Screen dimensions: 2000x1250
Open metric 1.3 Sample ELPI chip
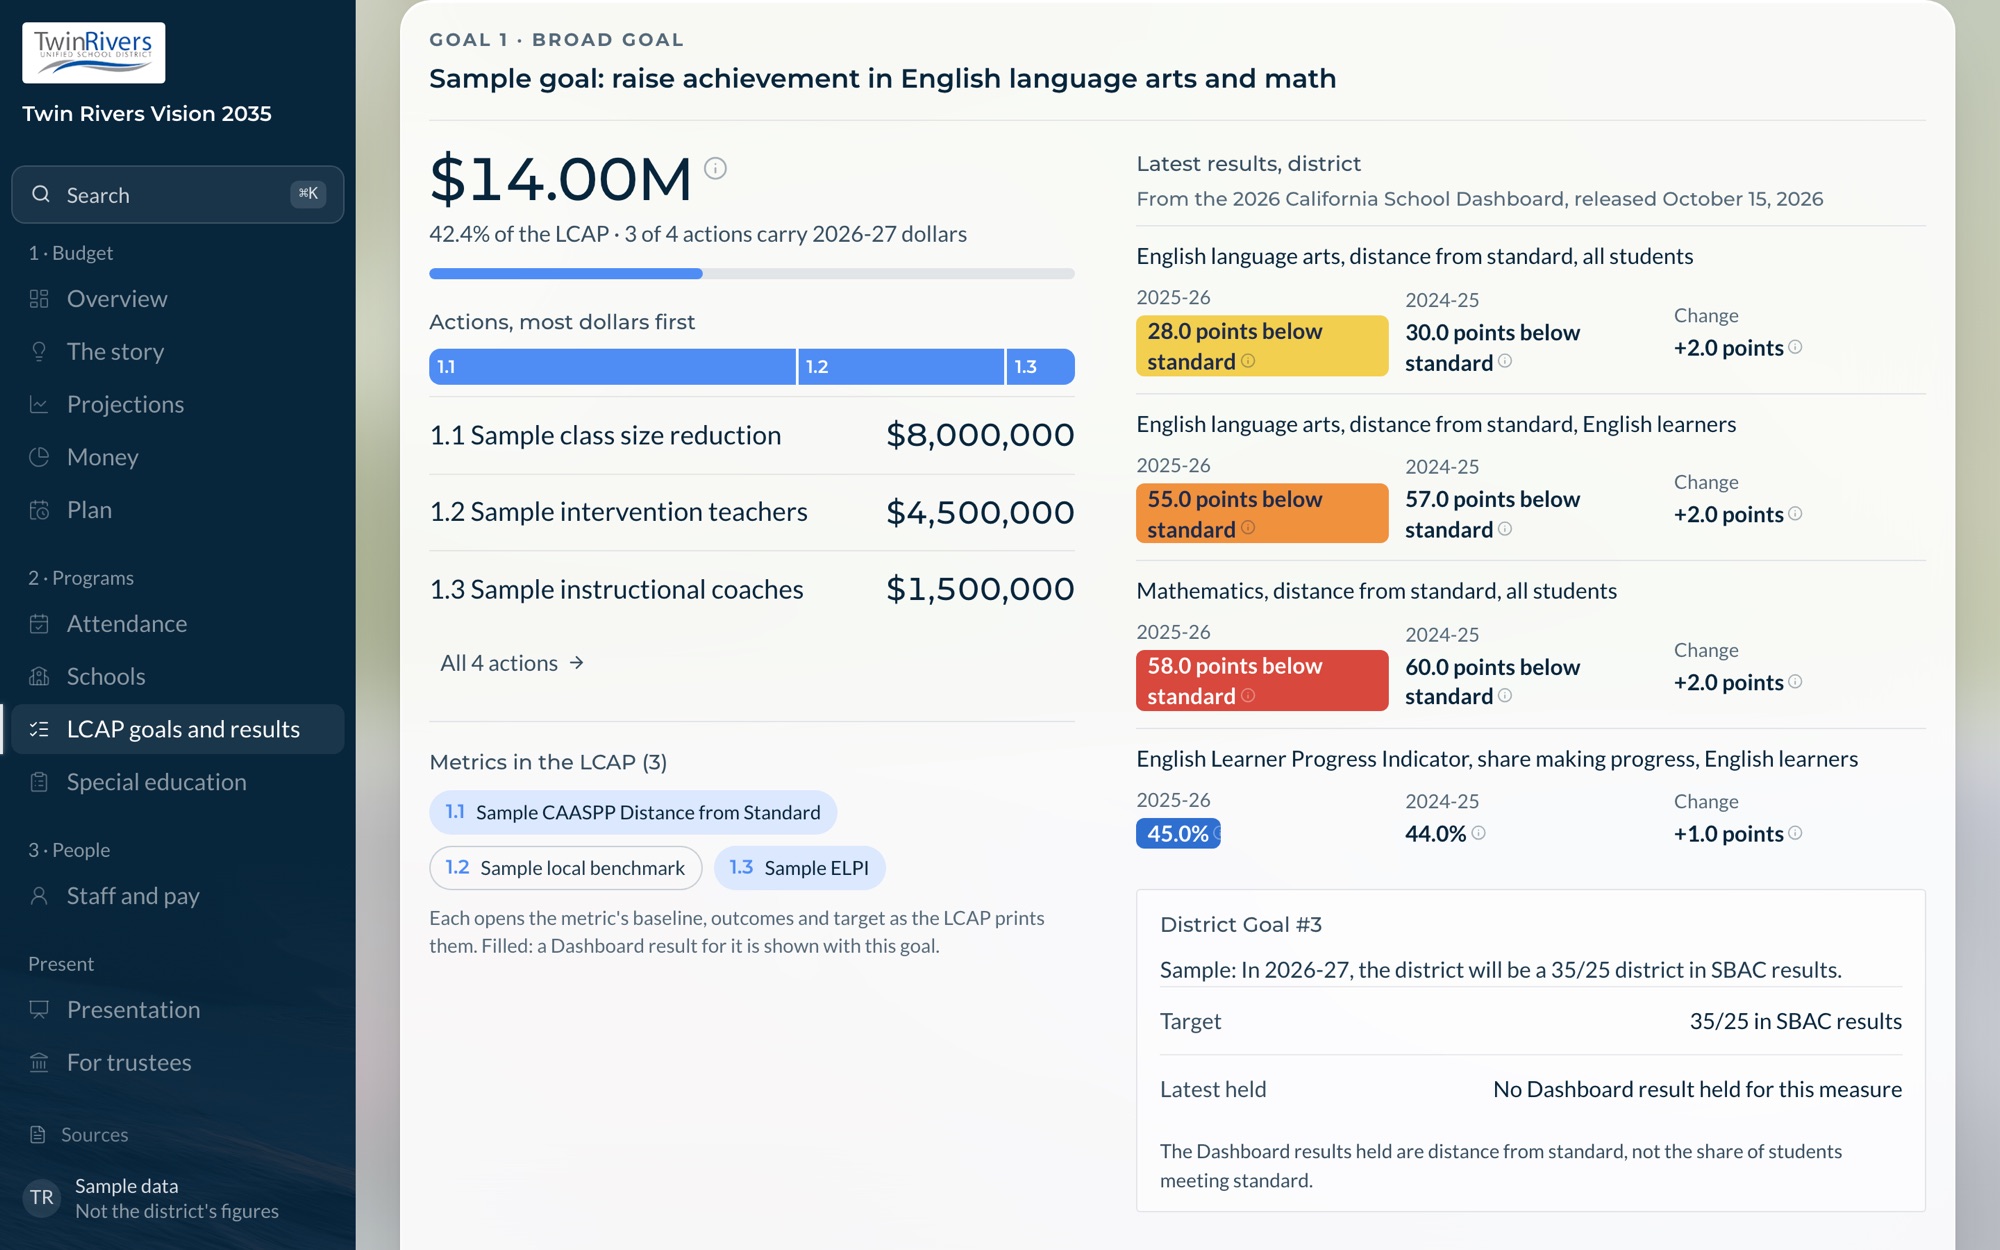coord(799,868)
